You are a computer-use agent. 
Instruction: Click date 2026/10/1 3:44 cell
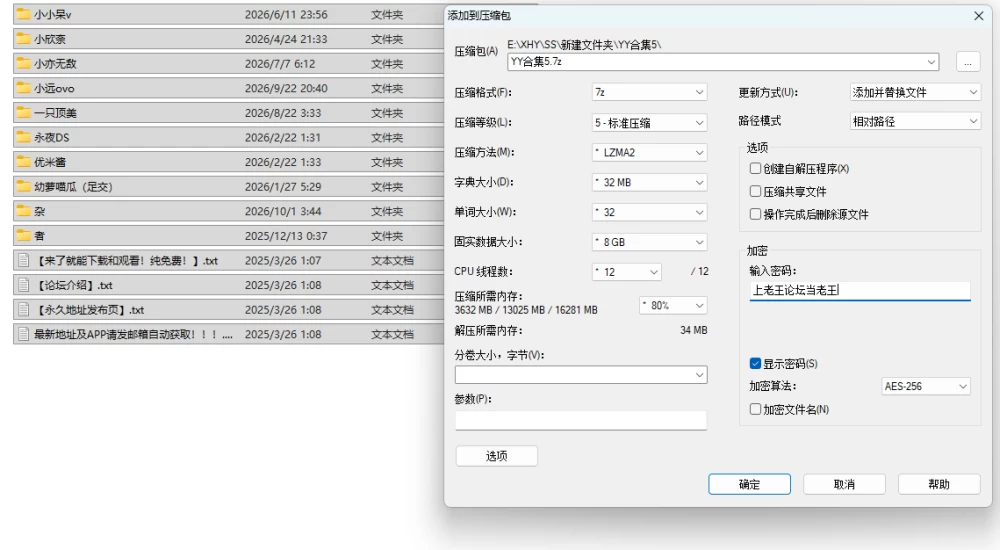pos(283,211)
